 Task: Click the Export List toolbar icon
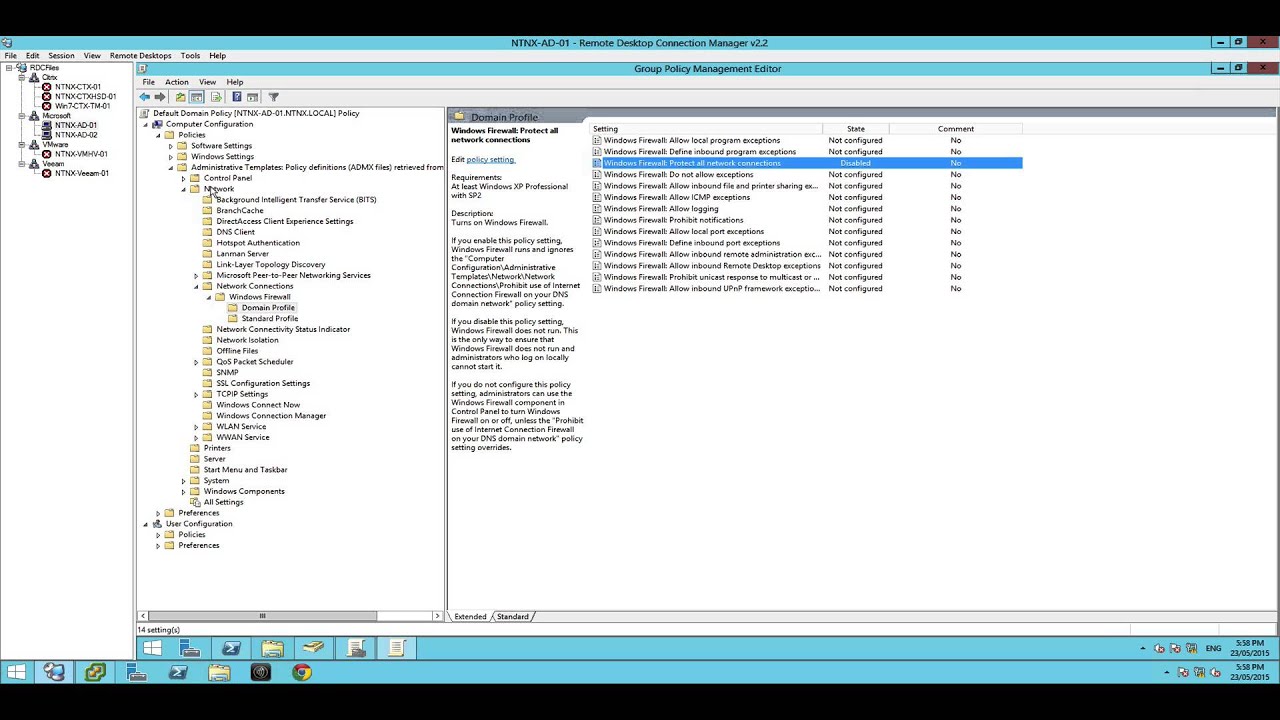[x=216, y=97]
